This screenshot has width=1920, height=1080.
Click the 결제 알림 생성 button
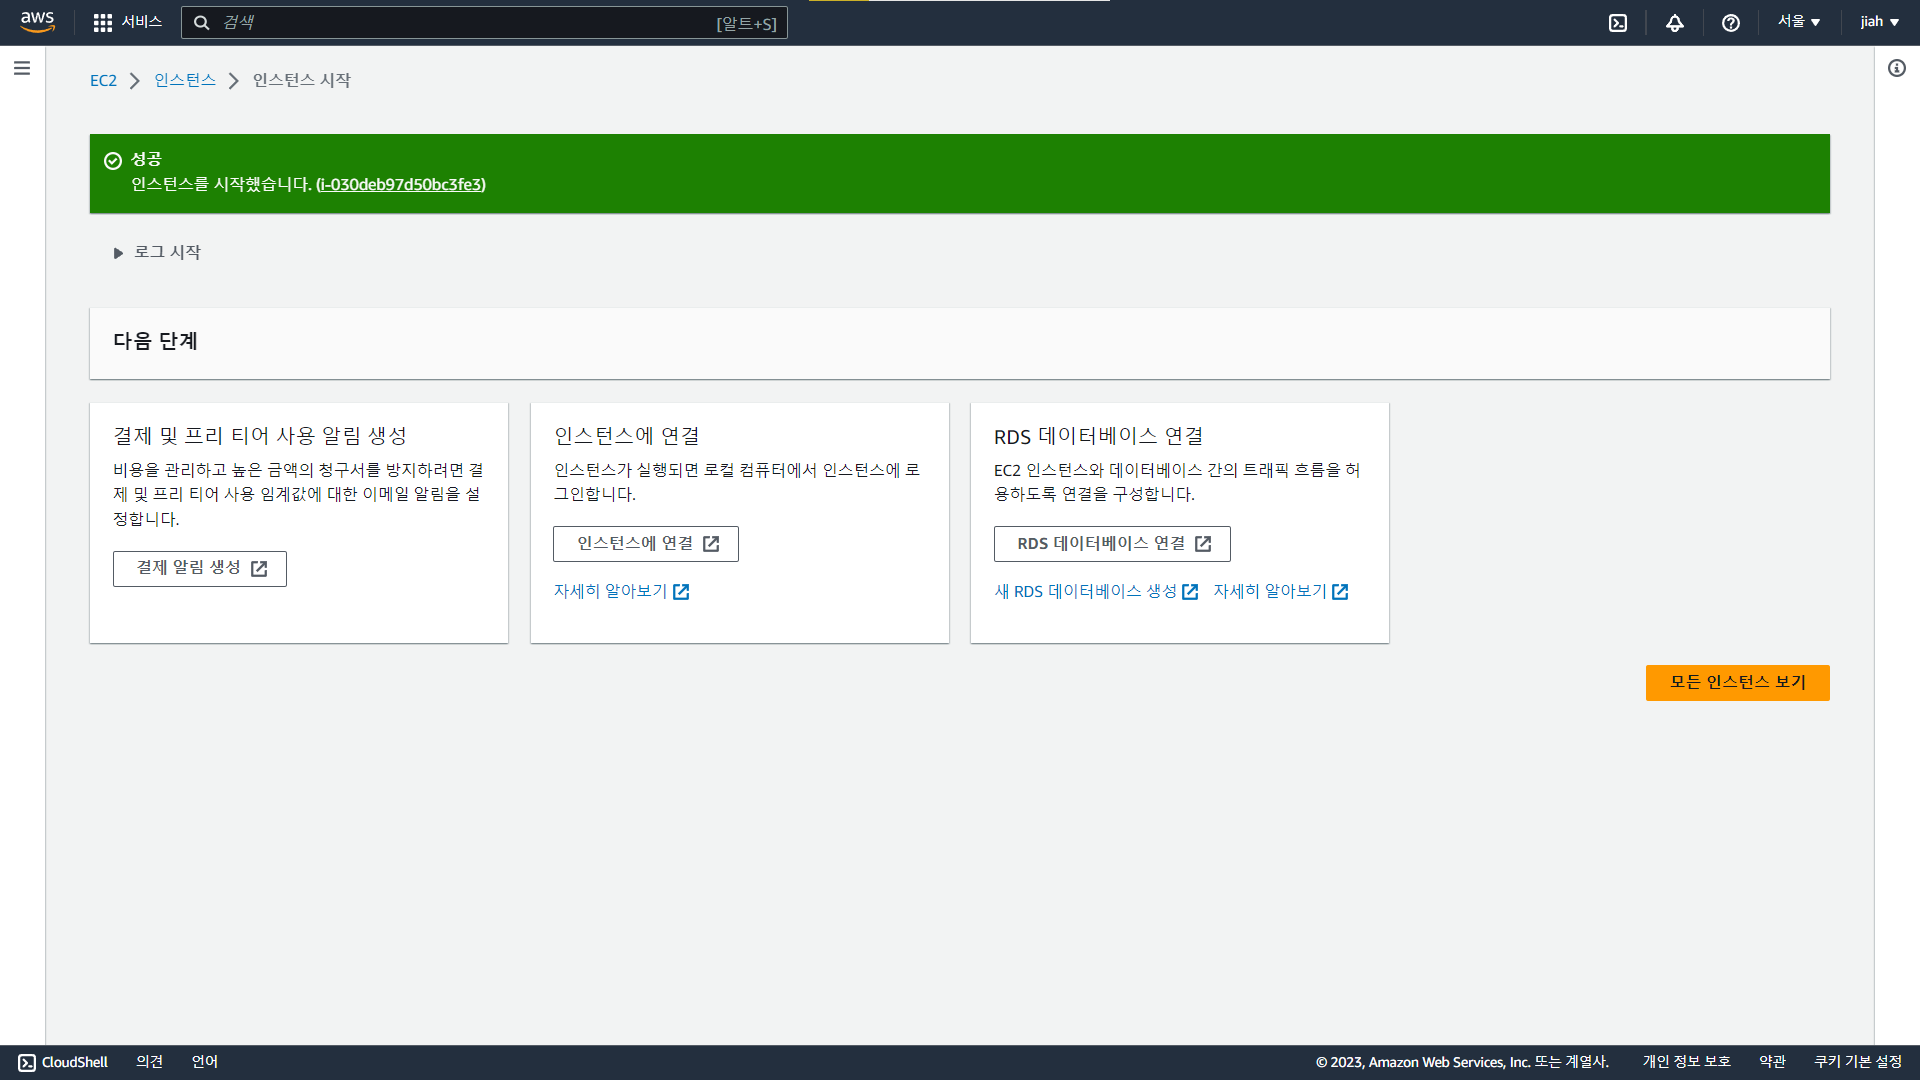tap(200, 569)
